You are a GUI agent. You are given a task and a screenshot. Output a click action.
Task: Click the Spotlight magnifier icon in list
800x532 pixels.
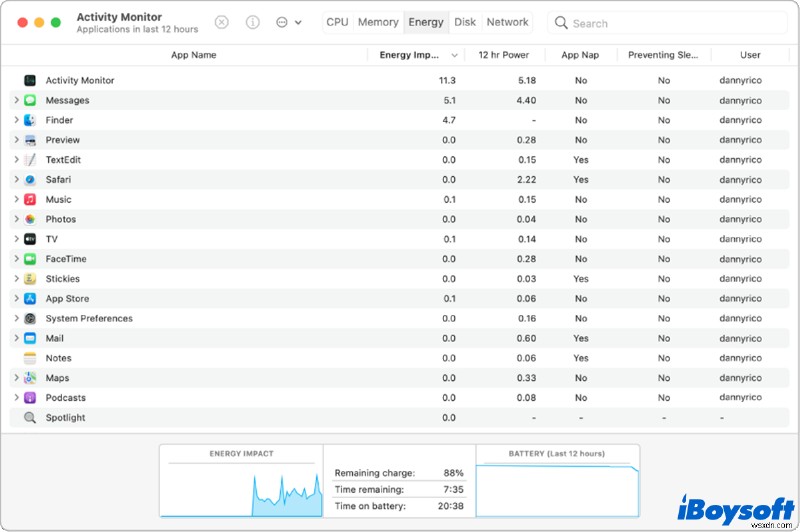click(30, 418)
